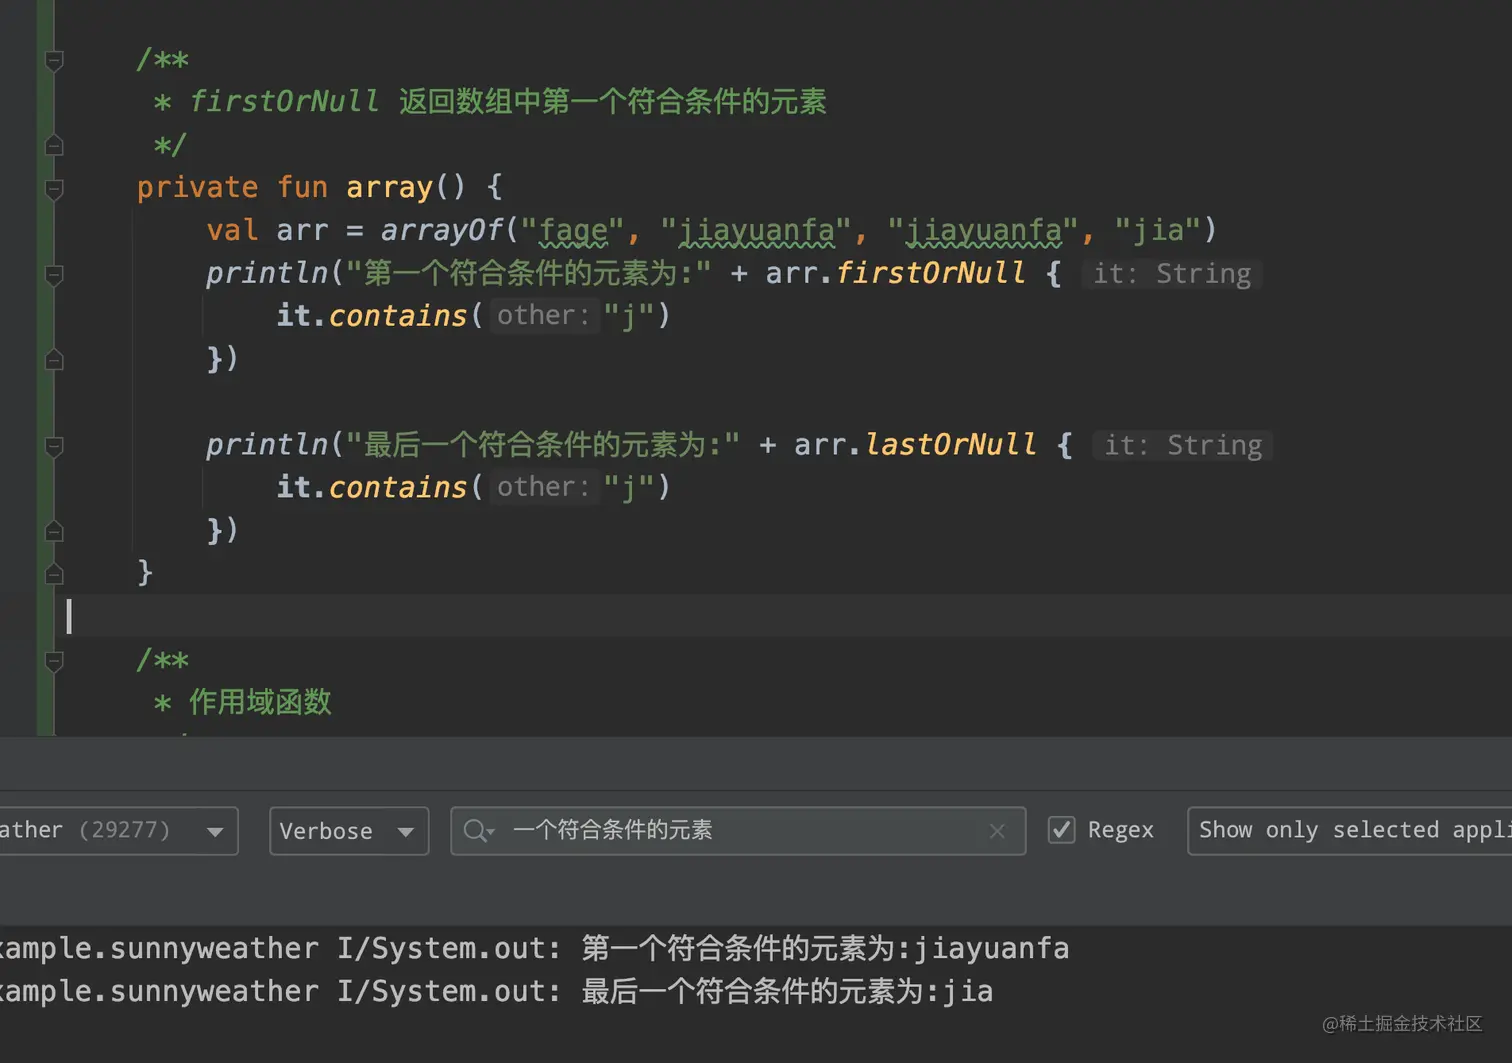This screenshot has height=1063, width=1512.
Task: Click the 'fun' keyword
Action: tap(302, 188)
